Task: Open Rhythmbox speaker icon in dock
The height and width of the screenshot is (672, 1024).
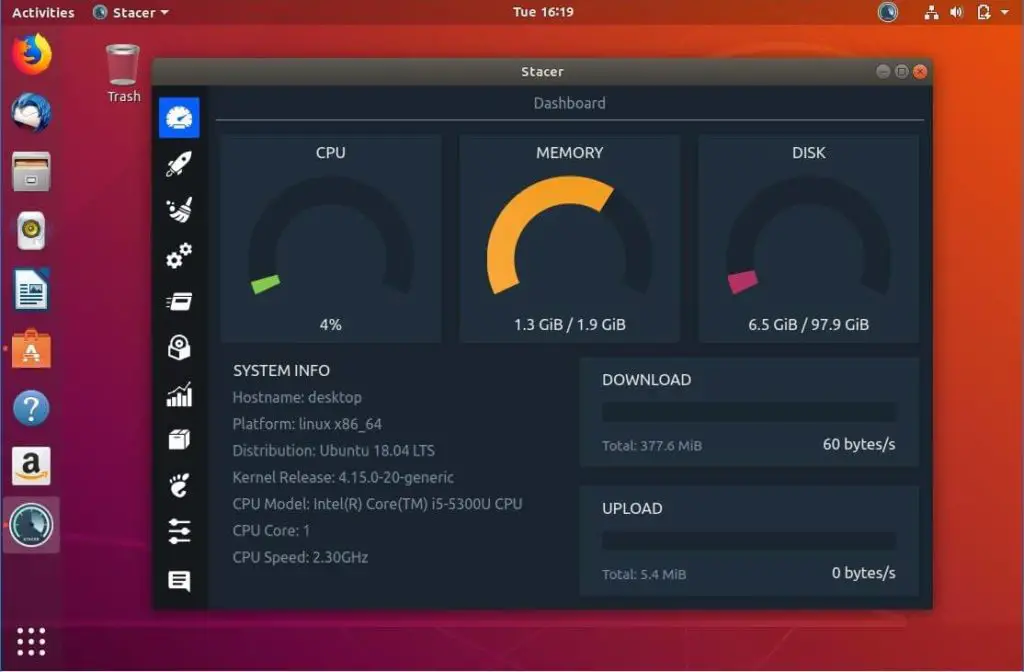Action: point(31,230)
